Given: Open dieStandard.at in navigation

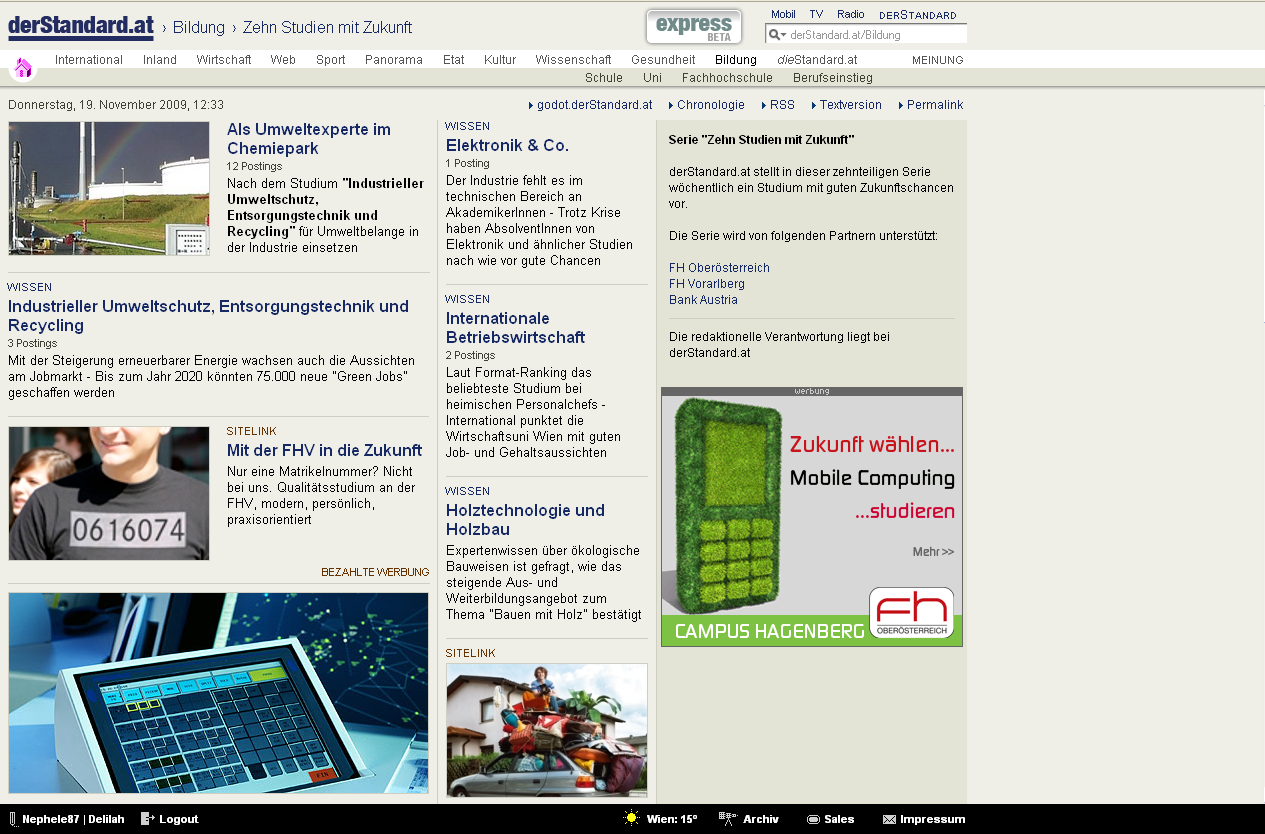Looking at the screenshot, I should (x=817, y=60).
